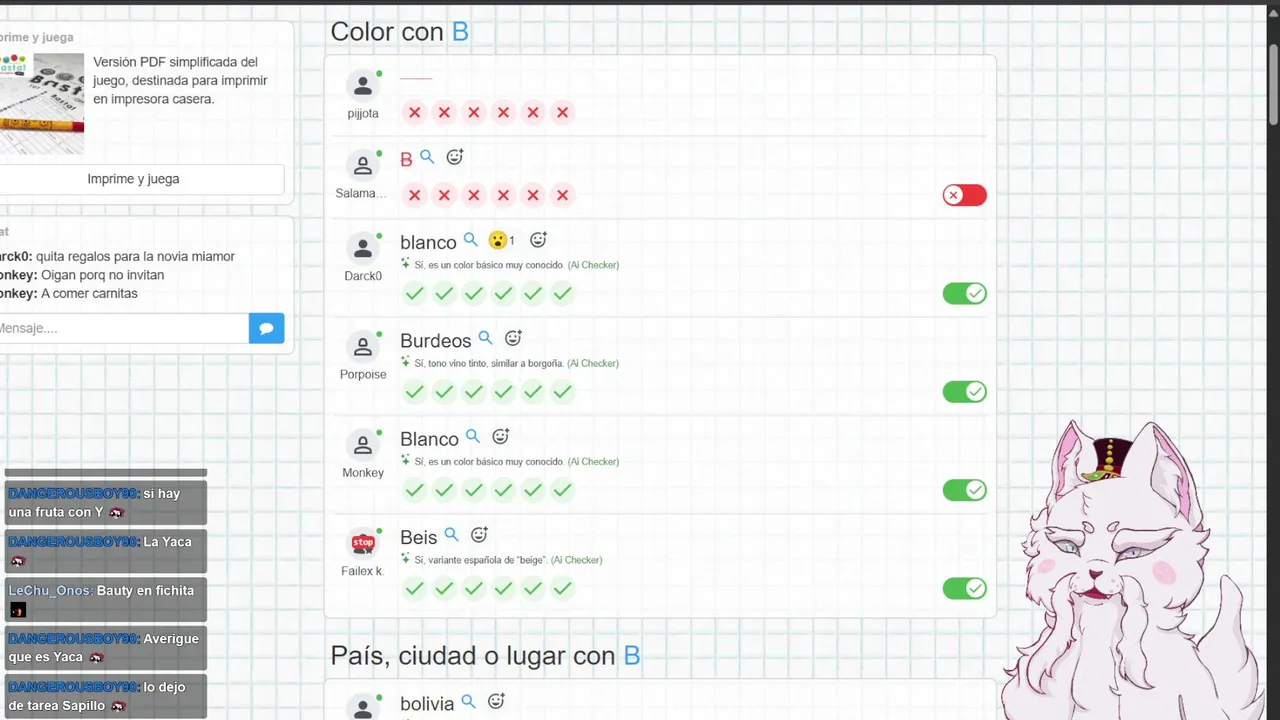Look up Burdeos with the magnifier icon
This screenshot has width=1280, height=720.
[x=485, y=338]
